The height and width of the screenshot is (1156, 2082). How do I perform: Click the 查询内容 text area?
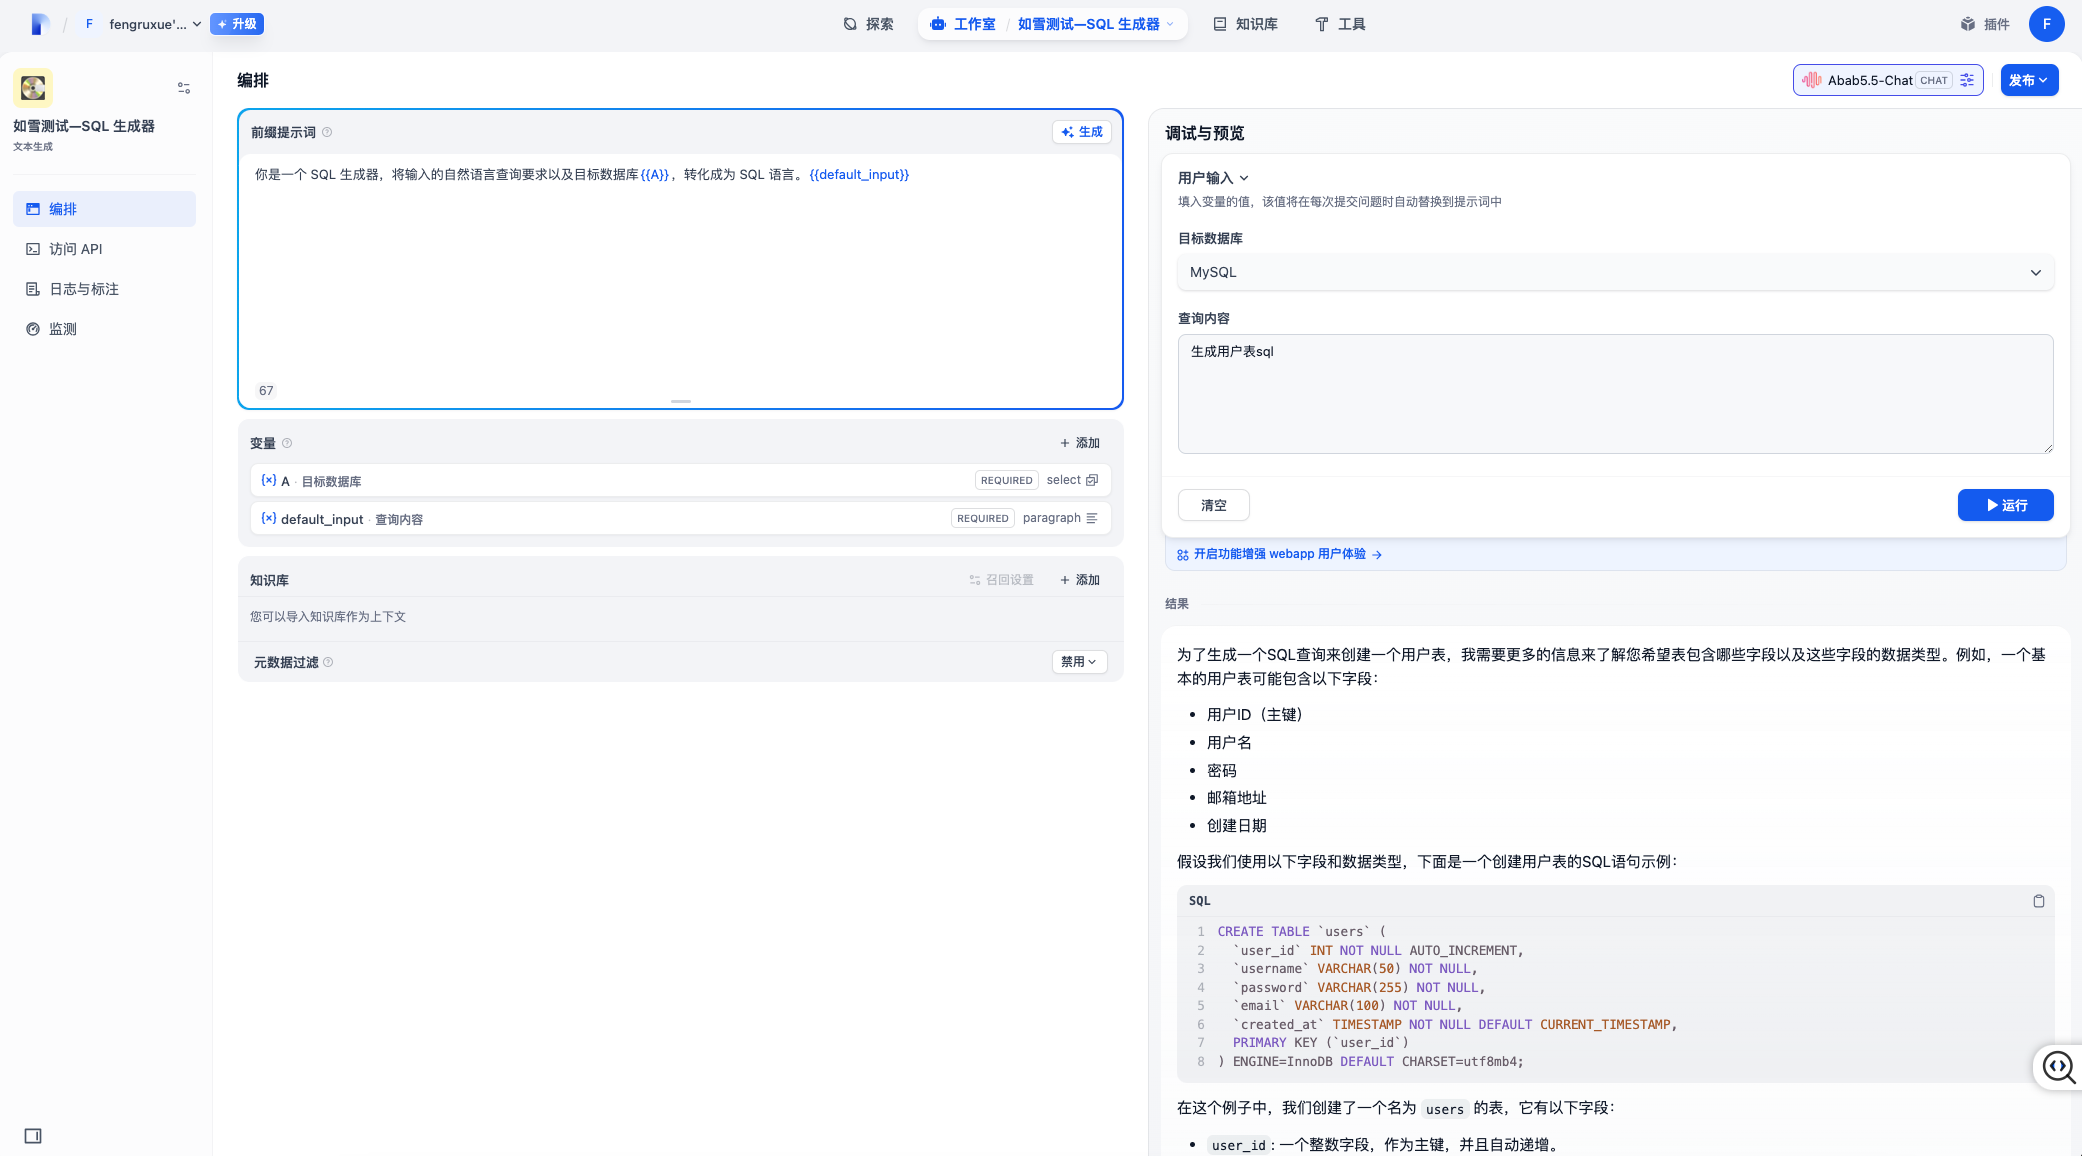coord(1615,394)
